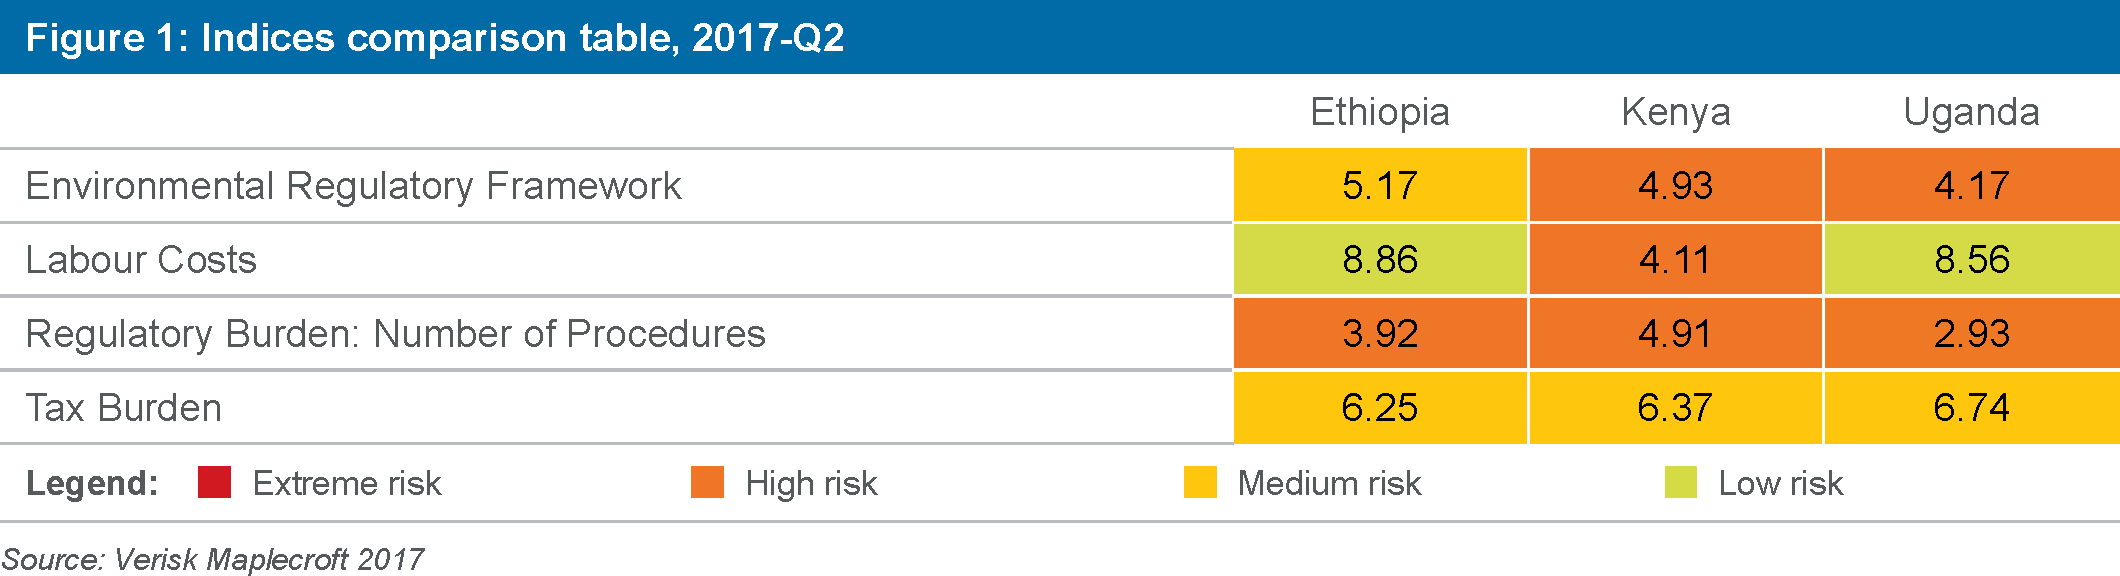This screenshot has height=576, width=2120.
Task: Select Kenya's 4.11 Labour Costs cell
Action: click(1676, 260)
